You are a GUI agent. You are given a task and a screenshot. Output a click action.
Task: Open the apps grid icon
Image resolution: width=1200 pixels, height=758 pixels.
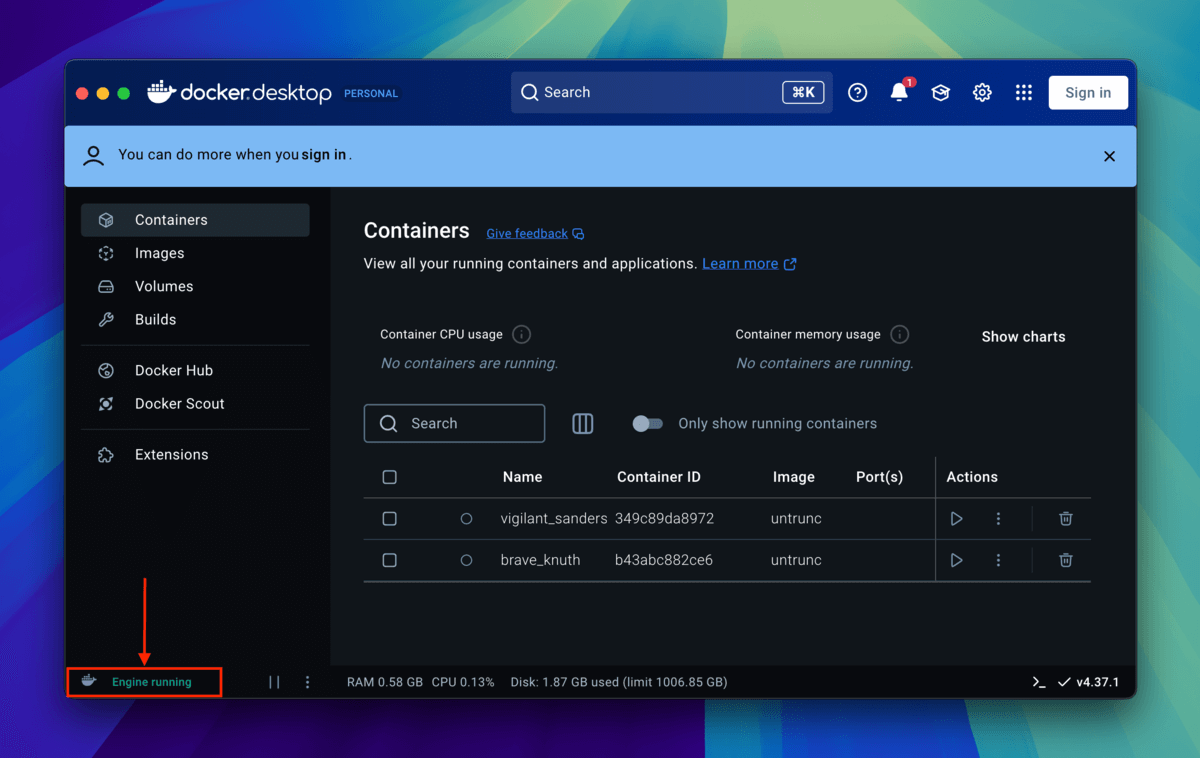1023,92
